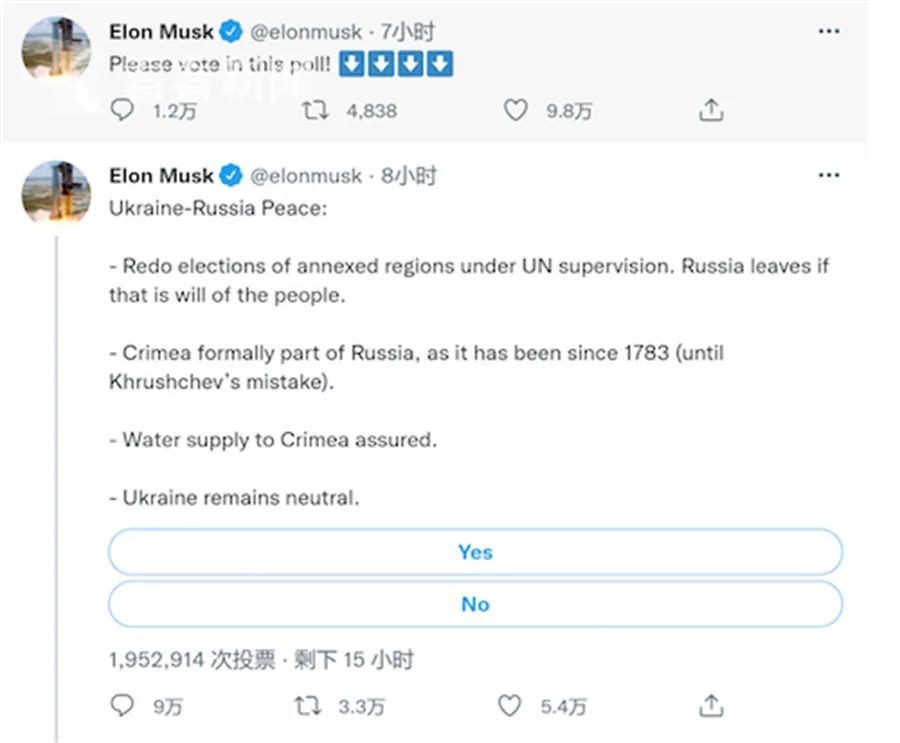Click the verified badge on the top tweet

tap(231, 31)
